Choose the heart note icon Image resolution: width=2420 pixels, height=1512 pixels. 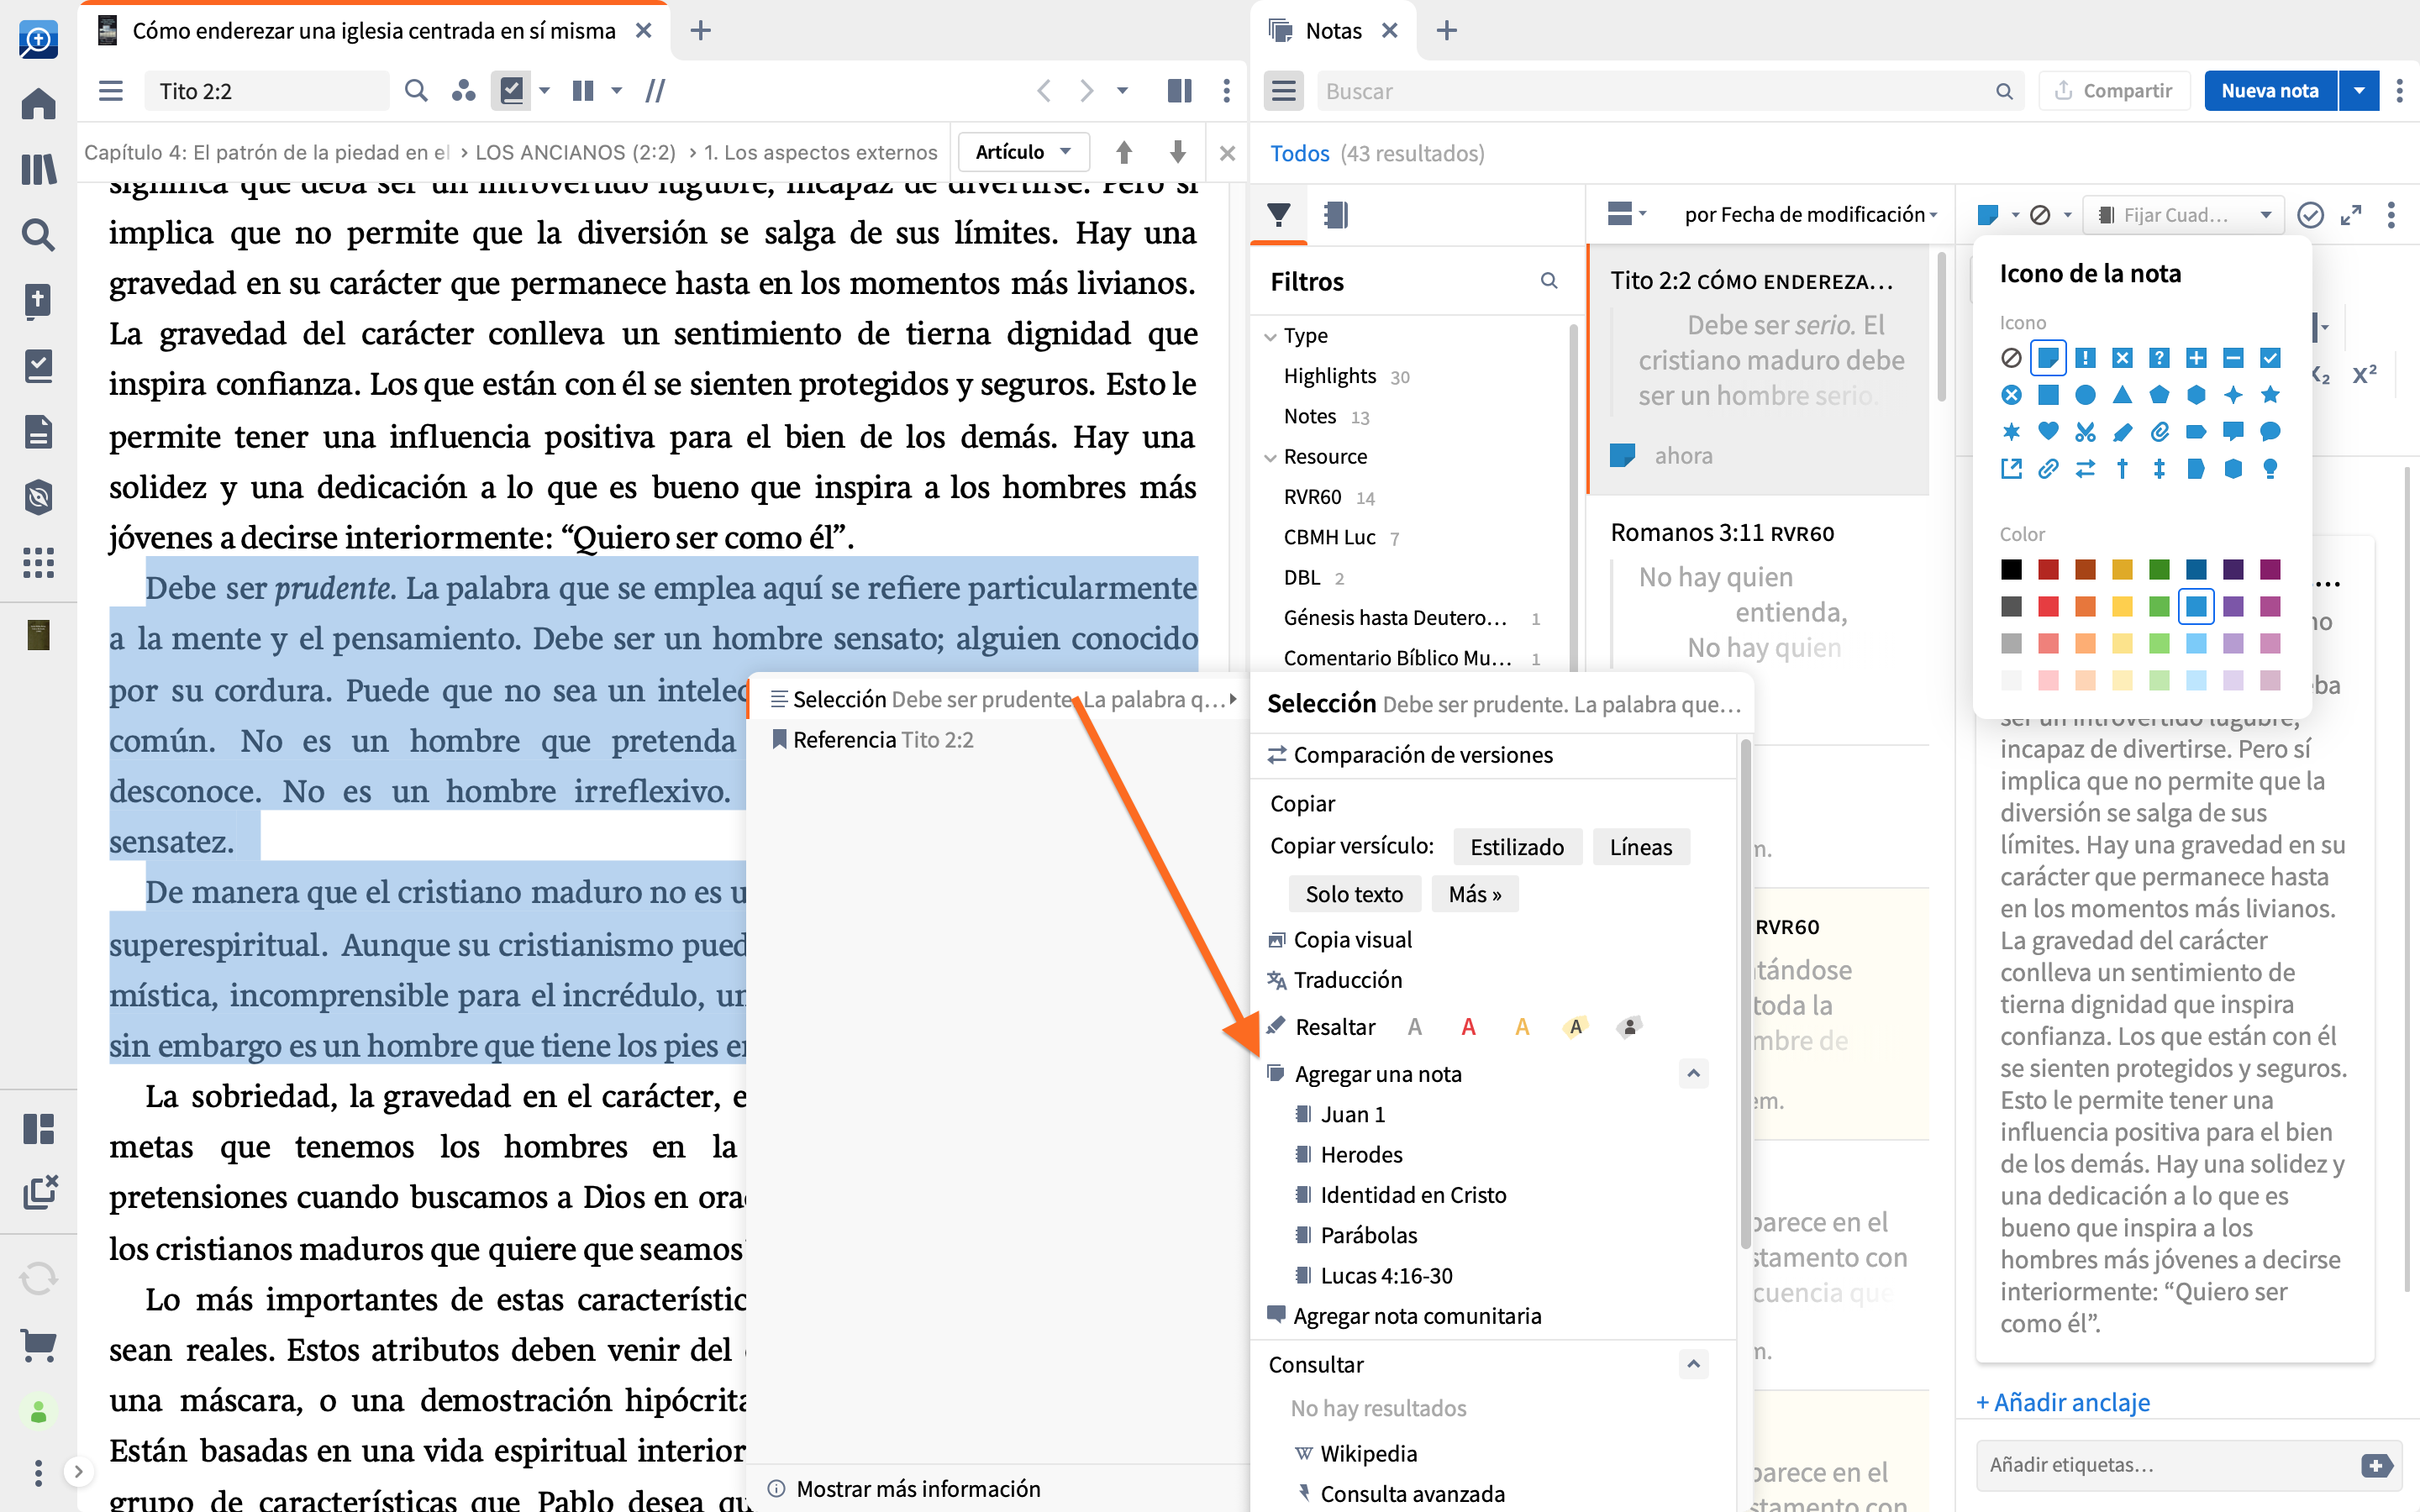click(x=2048, y=431)
